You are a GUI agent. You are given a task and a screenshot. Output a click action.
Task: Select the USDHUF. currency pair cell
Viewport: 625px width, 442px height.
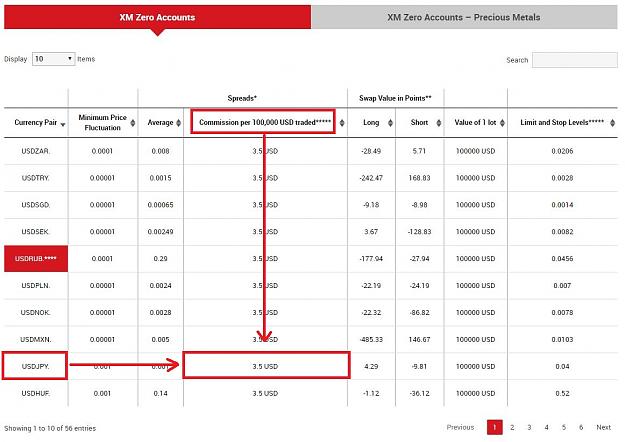click(x=36, y=393)
